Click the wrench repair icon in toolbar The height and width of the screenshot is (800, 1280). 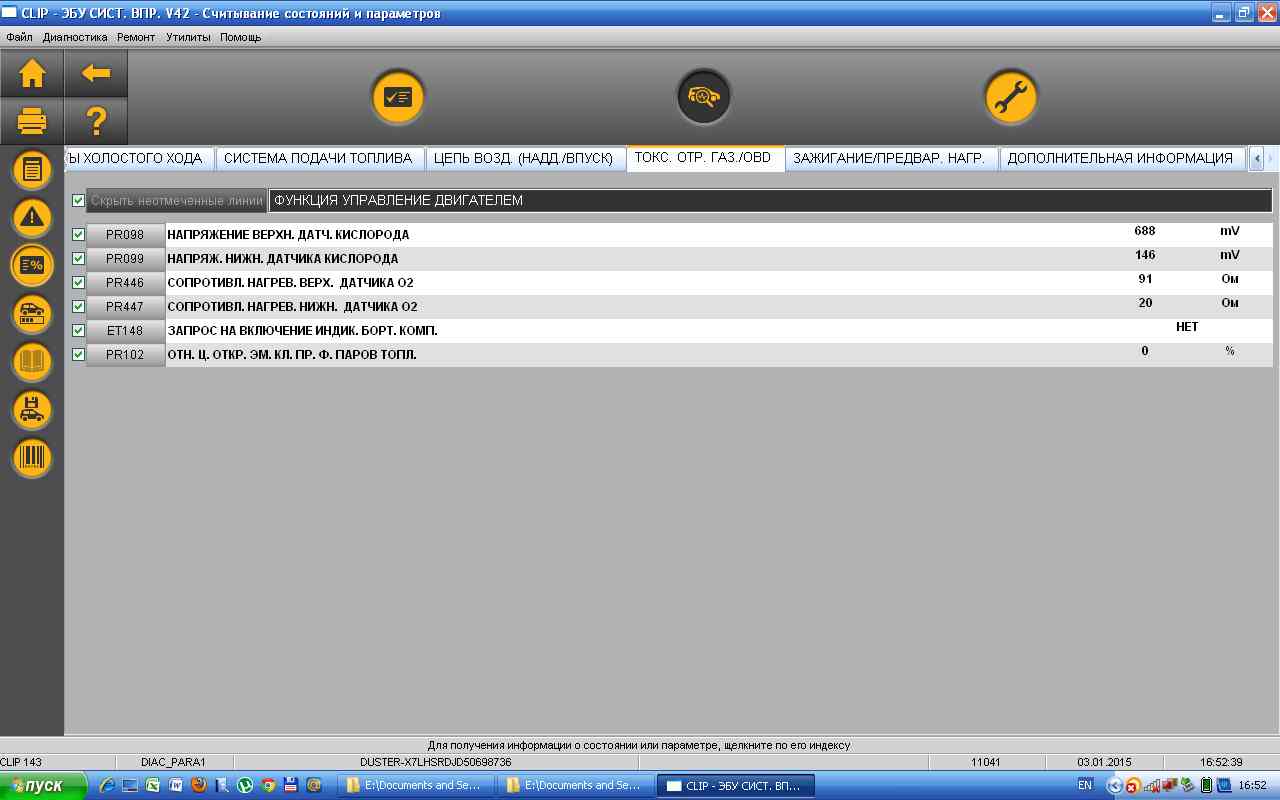1010,97
